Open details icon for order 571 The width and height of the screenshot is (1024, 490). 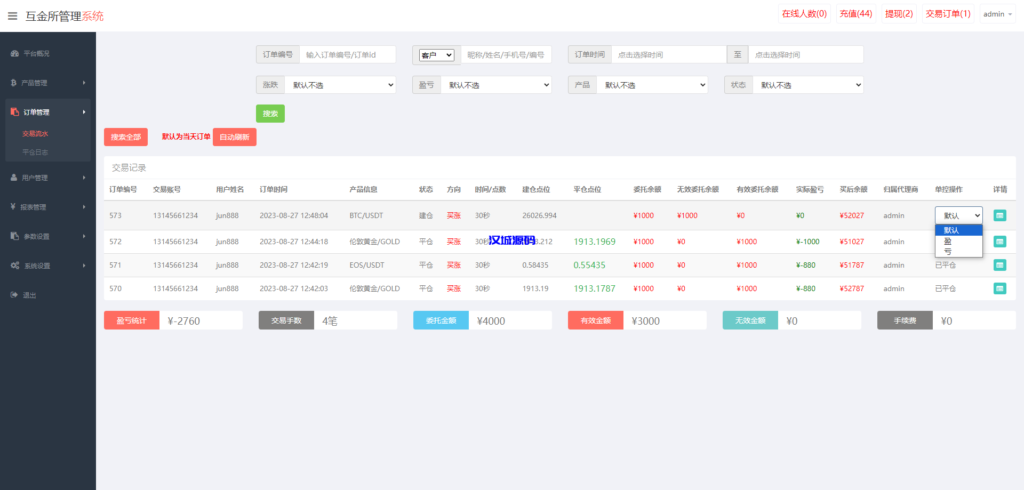point(999,265)
